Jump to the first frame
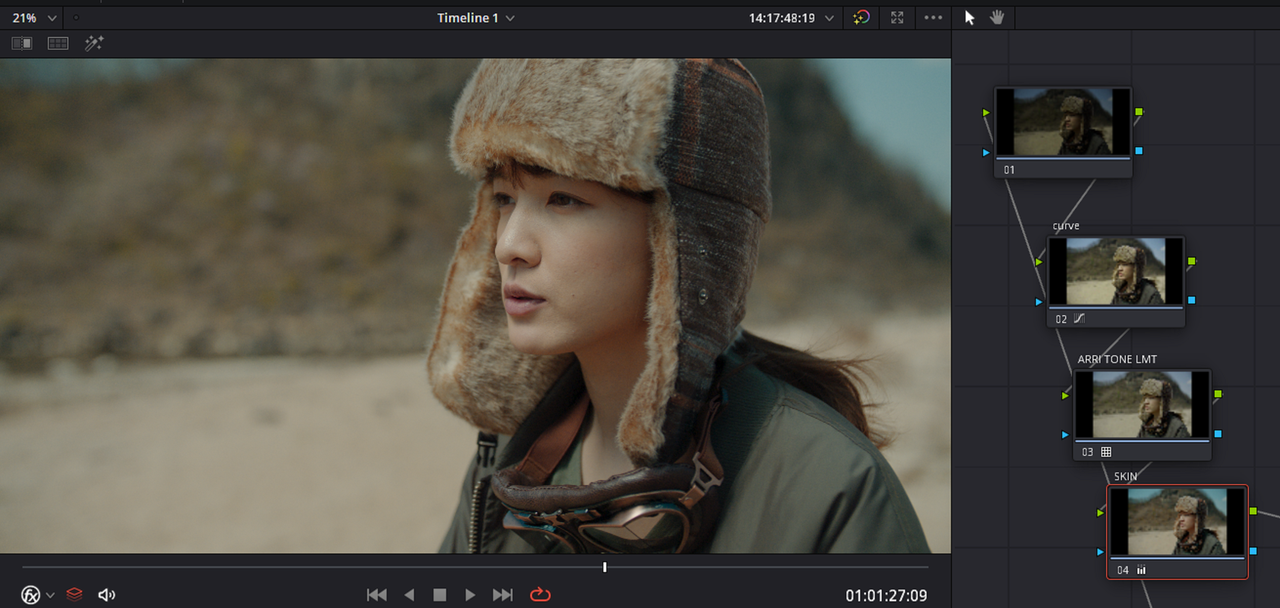 [x=377, y=595]
